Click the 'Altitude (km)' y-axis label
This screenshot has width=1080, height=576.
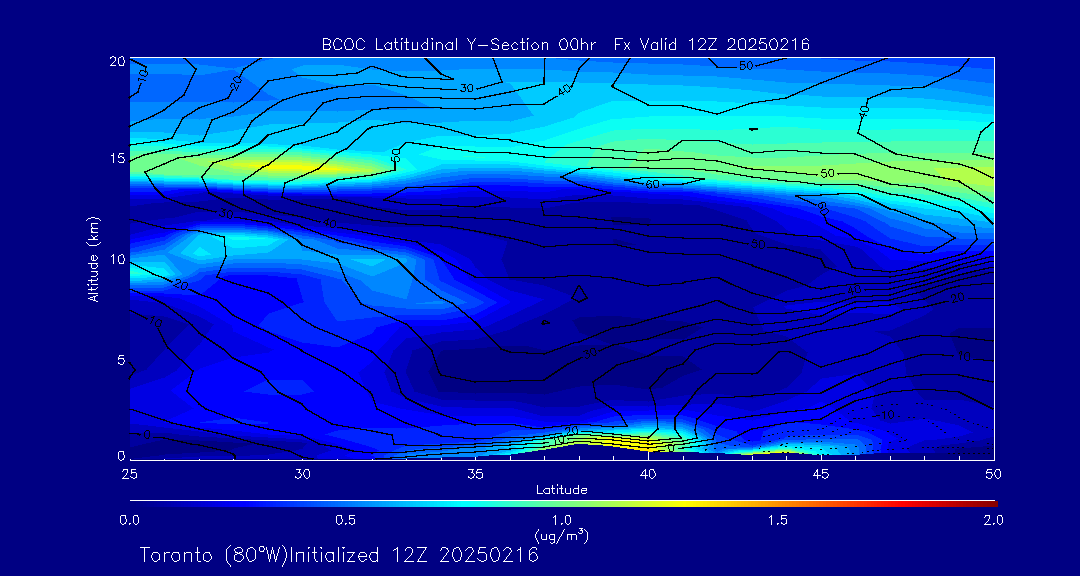point(92,258)
